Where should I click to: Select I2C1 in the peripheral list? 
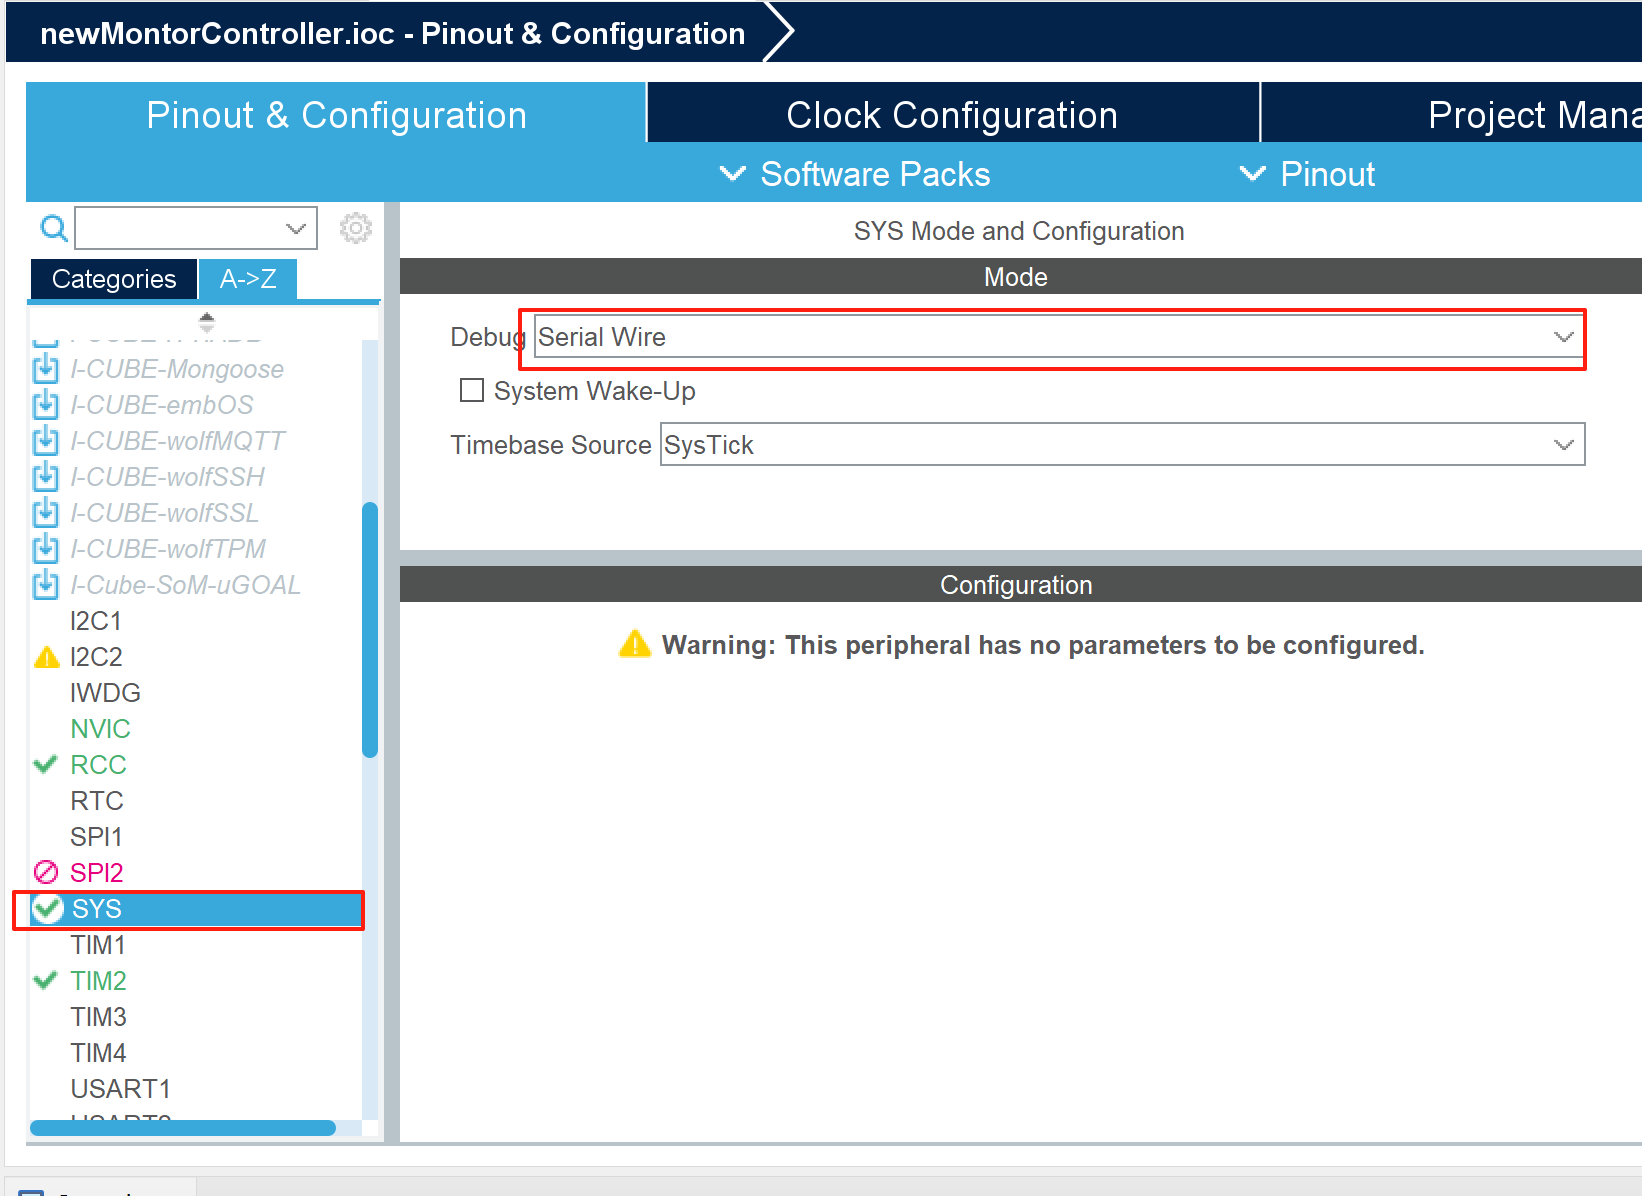96,621
